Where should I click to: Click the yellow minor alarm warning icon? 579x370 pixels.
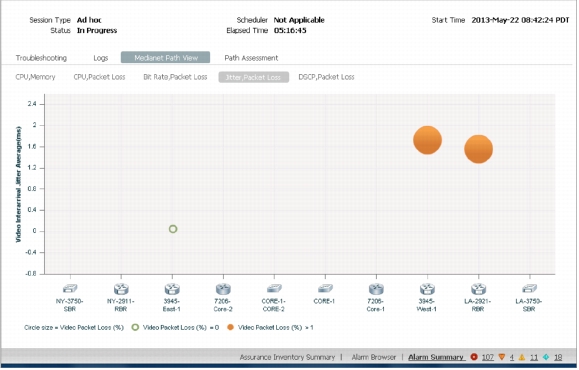522,357
